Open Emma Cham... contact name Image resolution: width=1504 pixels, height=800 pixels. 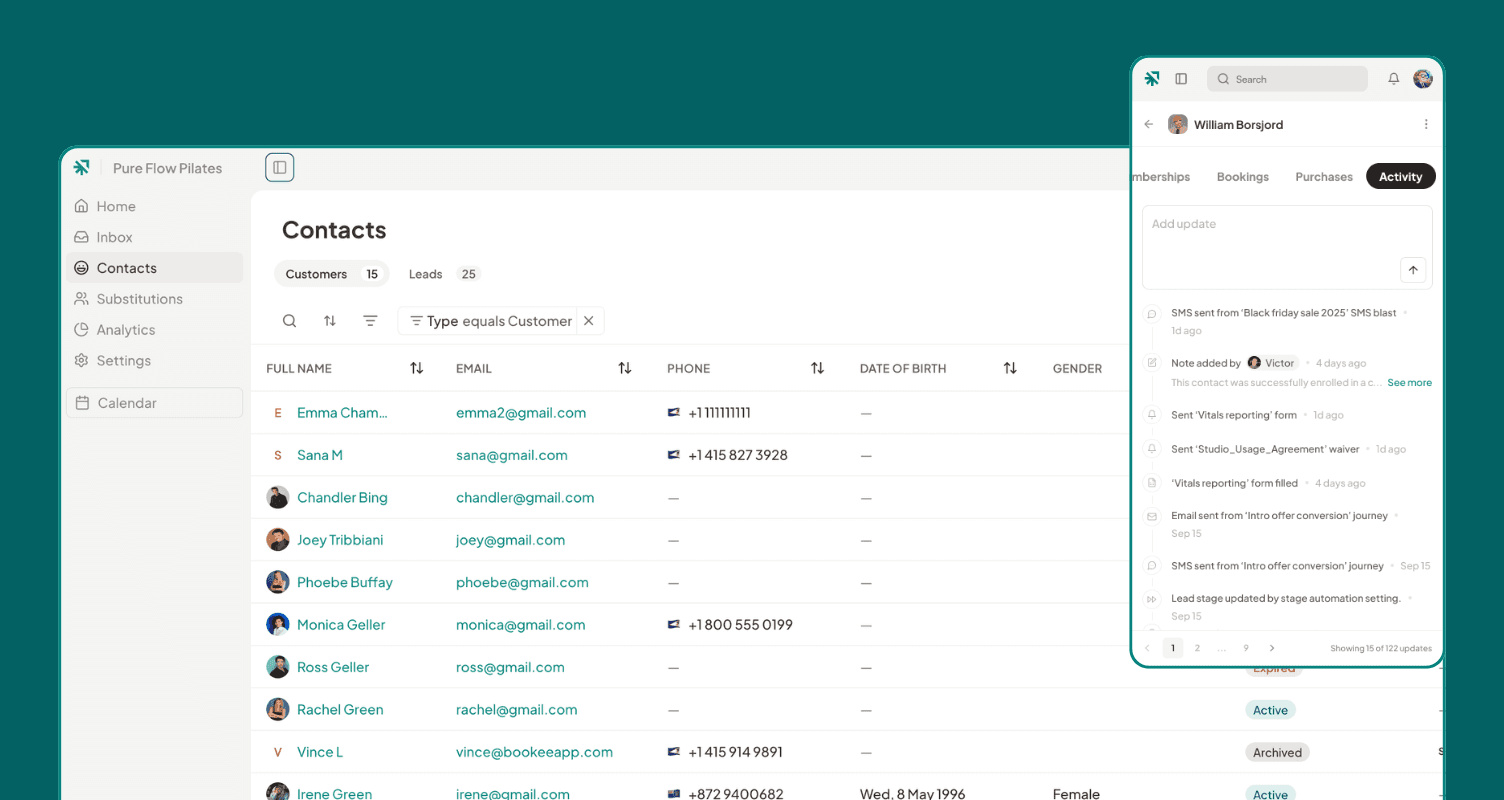coord(342,413)
